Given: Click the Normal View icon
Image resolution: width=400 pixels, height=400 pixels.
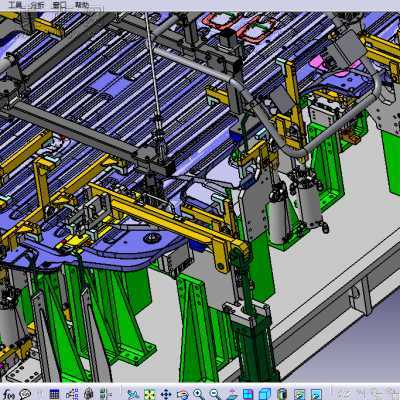Looking at the screenshot, I should [232, 394].
